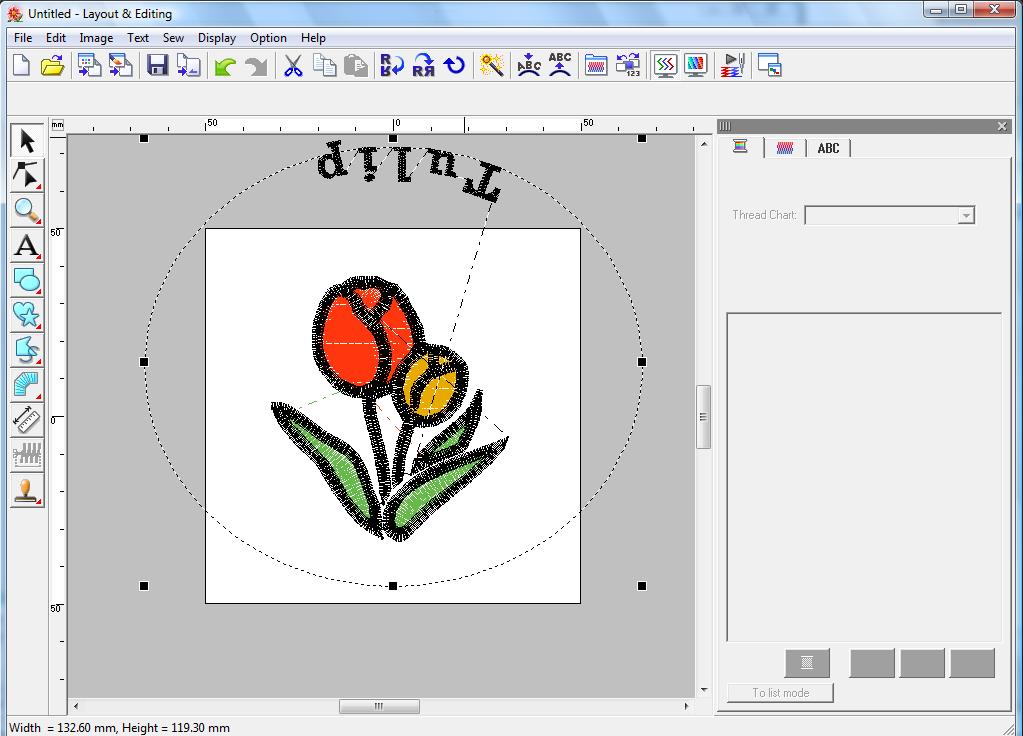Select the heart and star Shapes tool
This screenshot has height=736, width=1023.
[27, 315]
